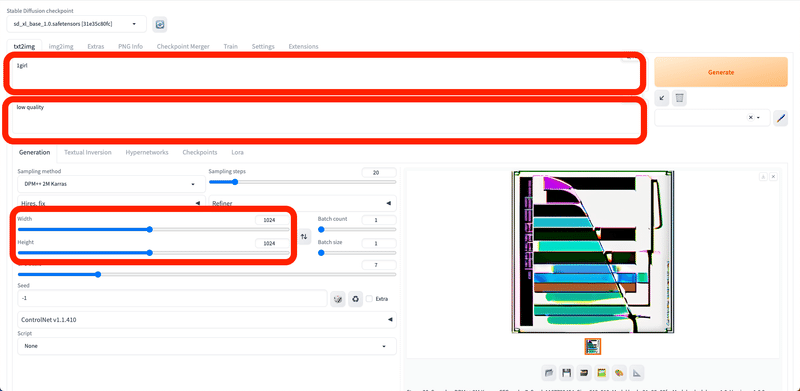Select the Checkpoints sub-tab
This screenshot has width=800, height=391.
[200, 152]
